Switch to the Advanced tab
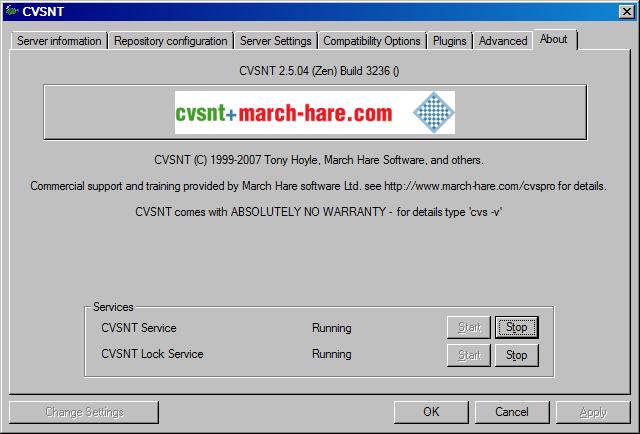640x434 pixels. click(503, 41)
